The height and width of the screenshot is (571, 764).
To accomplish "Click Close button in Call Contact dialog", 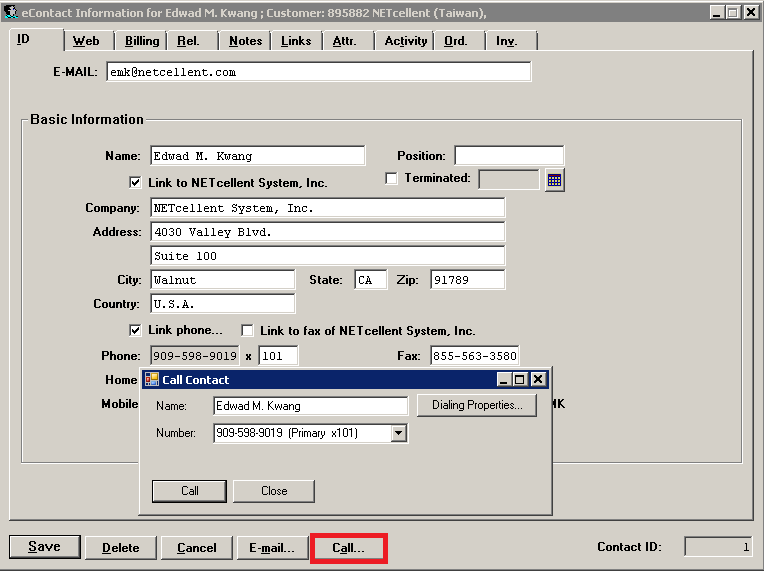I will 274,491.
